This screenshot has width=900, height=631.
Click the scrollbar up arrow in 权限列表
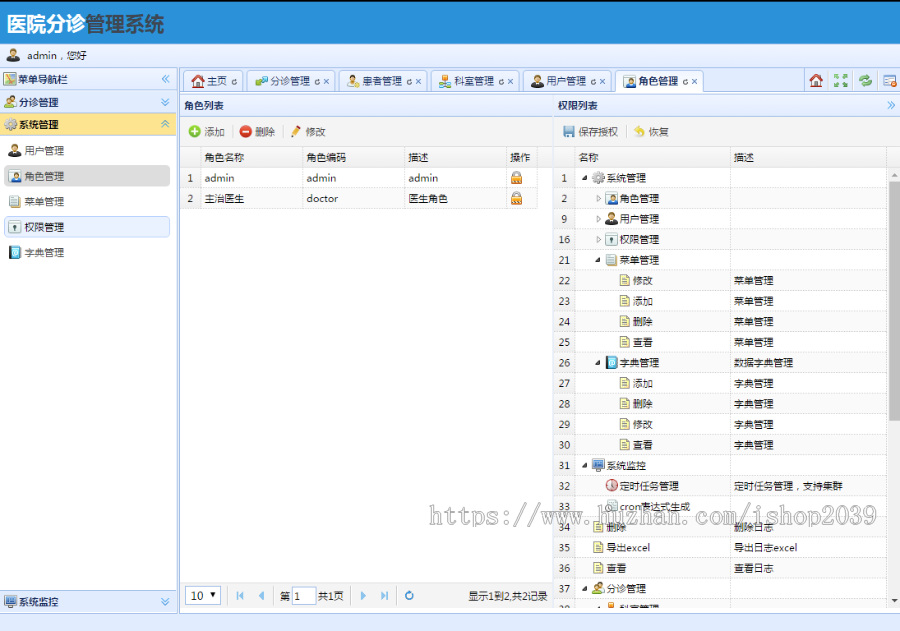(x=894, y=174)
